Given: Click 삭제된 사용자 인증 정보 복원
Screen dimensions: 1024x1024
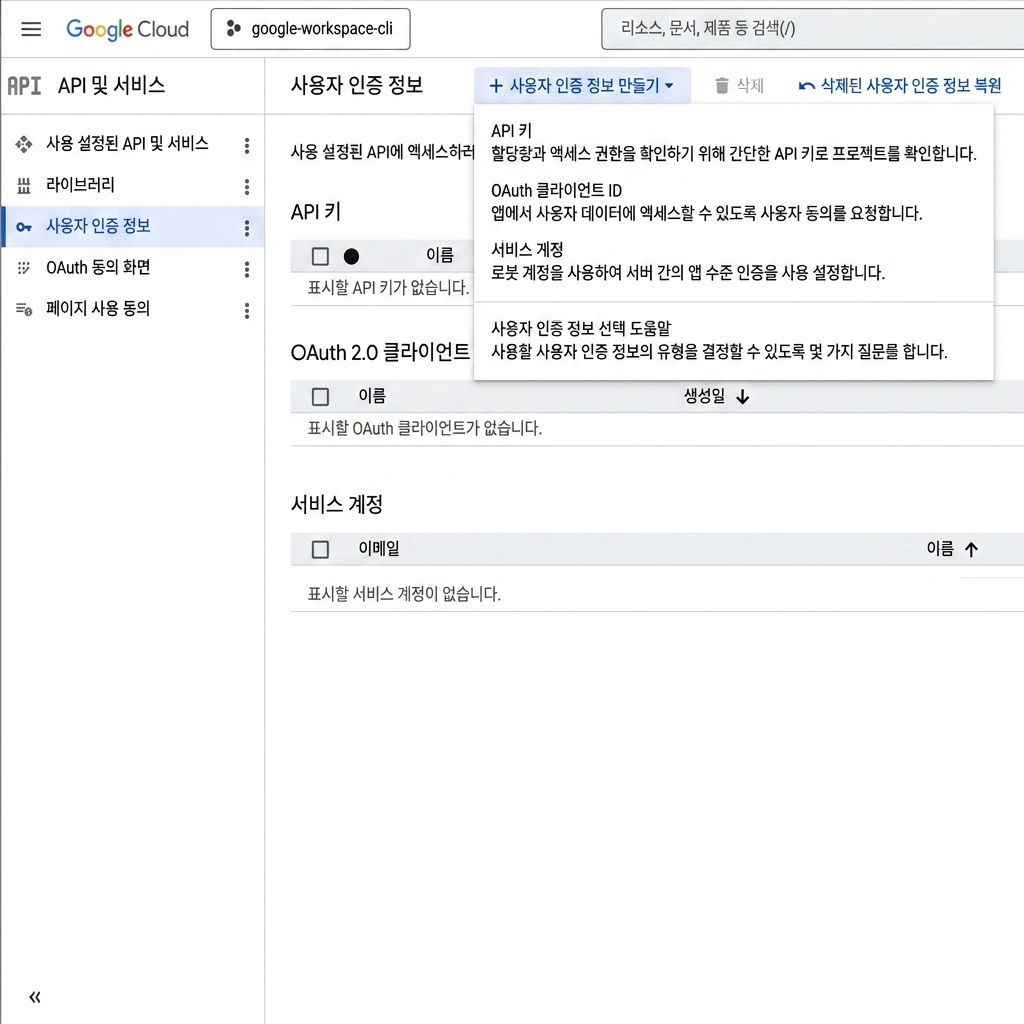Looking at the screenshot, I should tap(900, 86).
